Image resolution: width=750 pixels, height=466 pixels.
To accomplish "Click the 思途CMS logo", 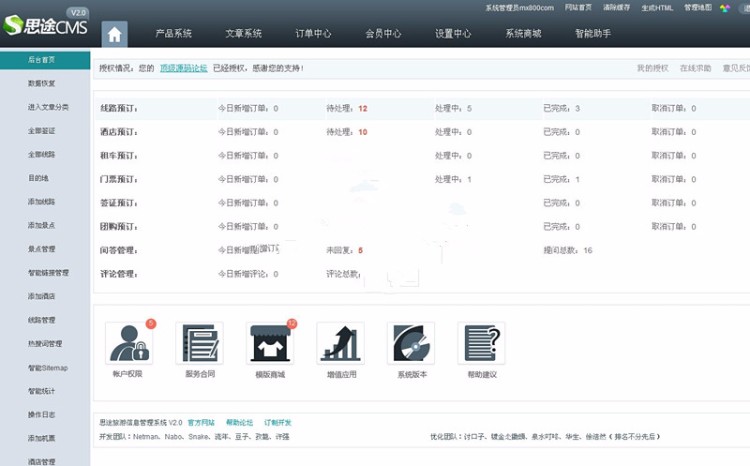I will click(45, 24).
